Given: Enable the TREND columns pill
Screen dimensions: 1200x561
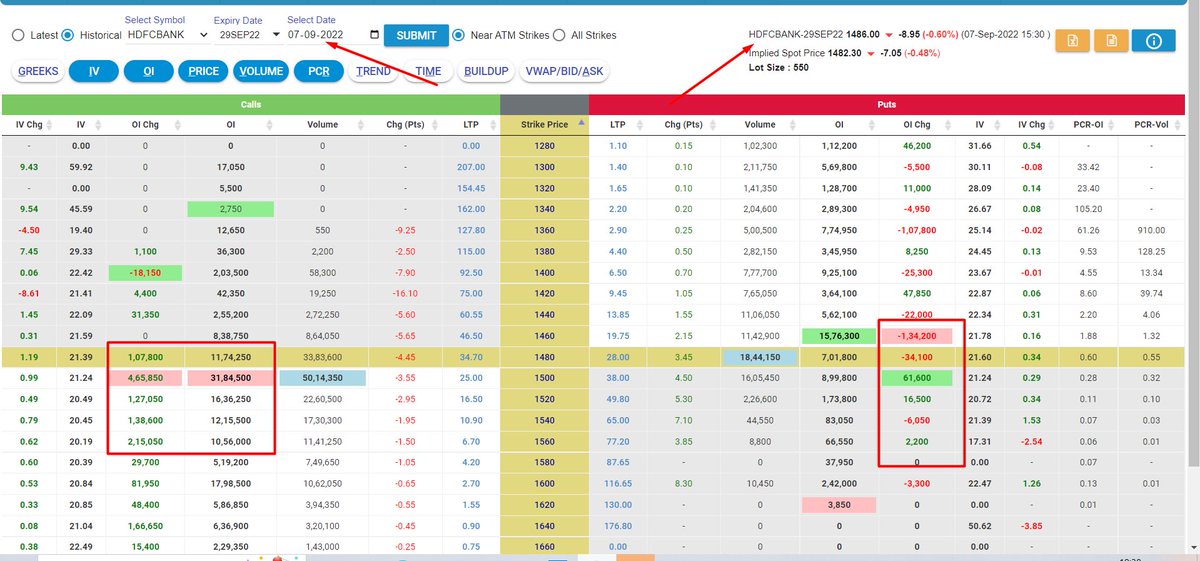Looking at the screenshot, I should (x=374, y=72).
